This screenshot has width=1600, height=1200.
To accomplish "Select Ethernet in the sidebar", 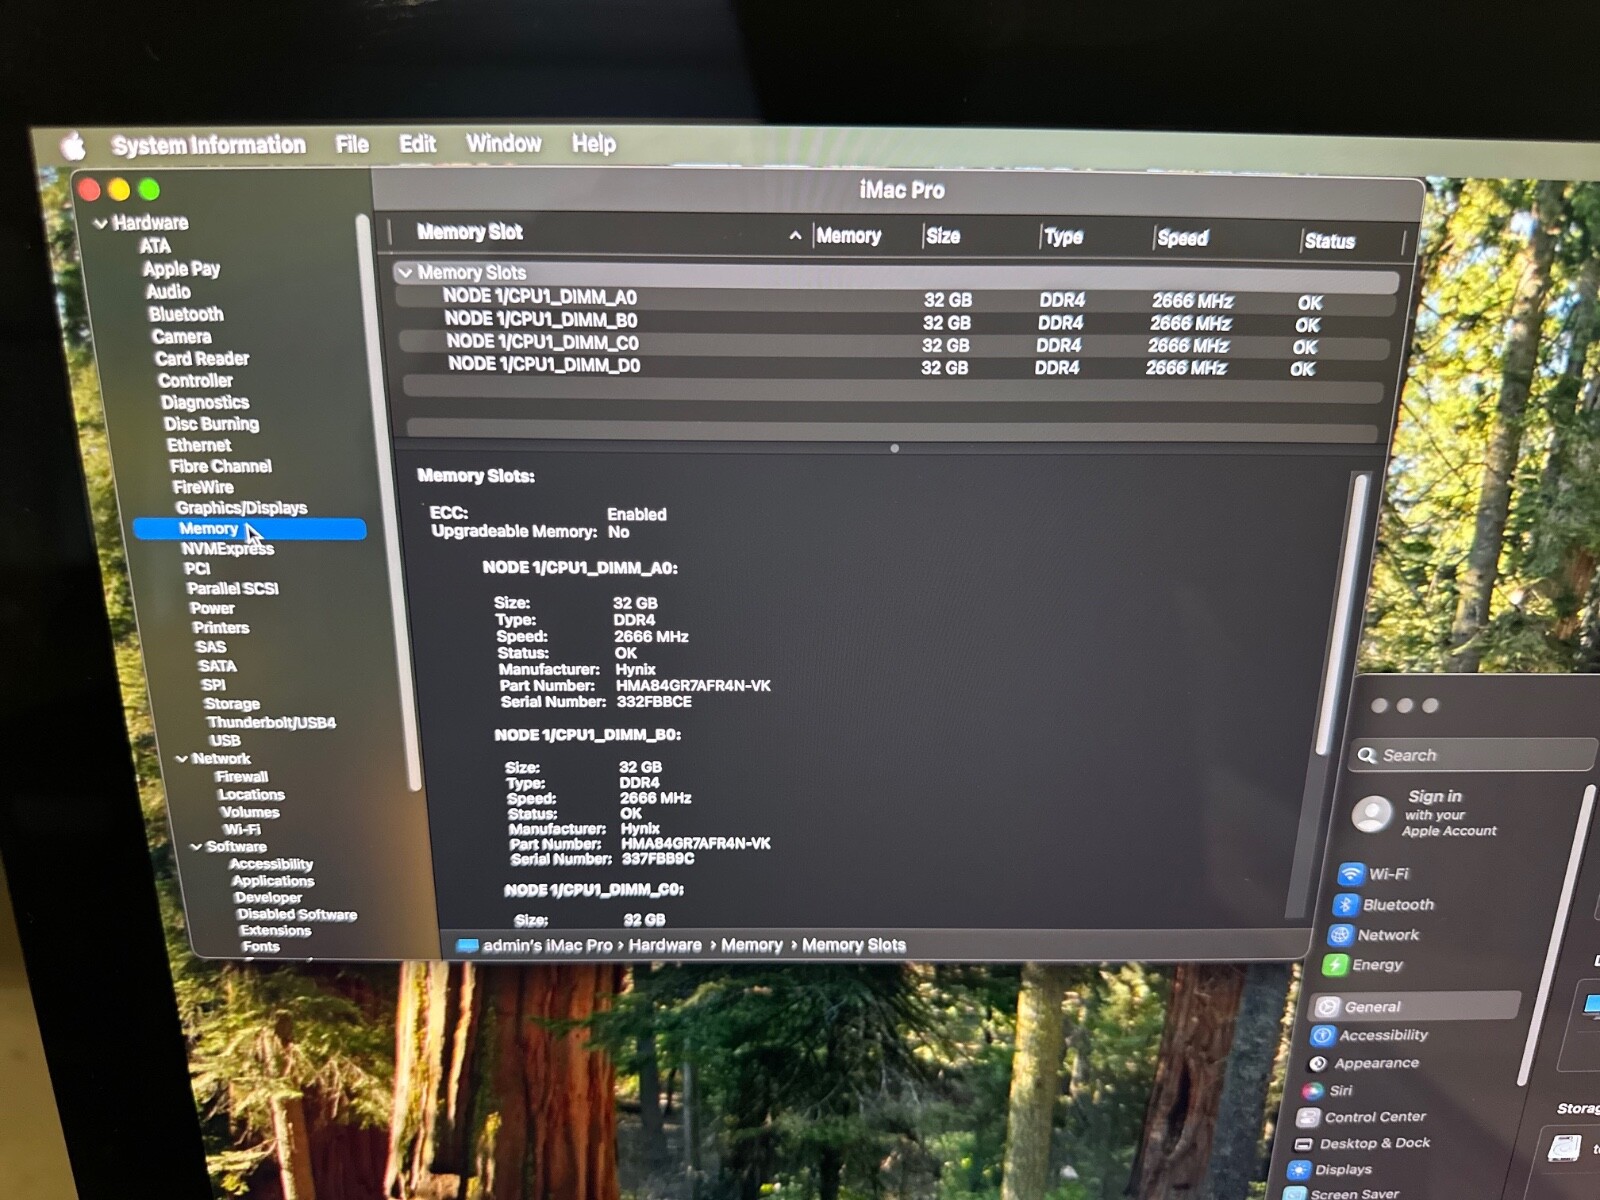I will pyautogui.click(x=199, y=445).
